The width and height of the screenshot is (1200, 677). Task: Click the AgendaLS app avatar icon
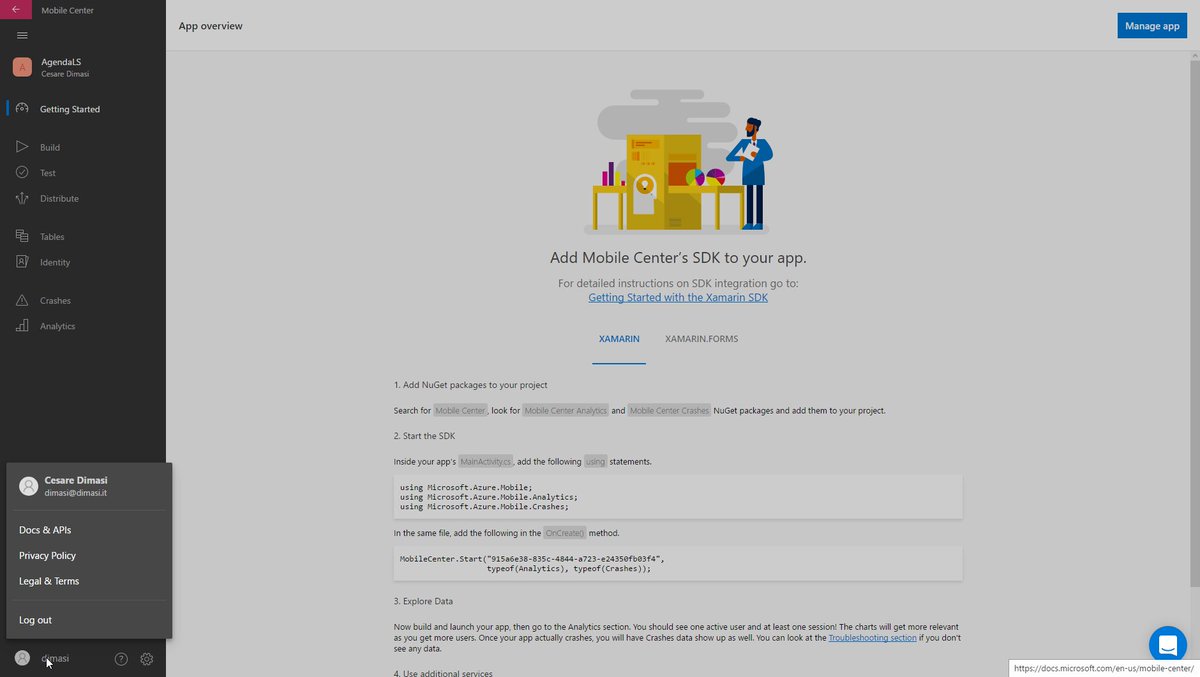tap(22, 67)
